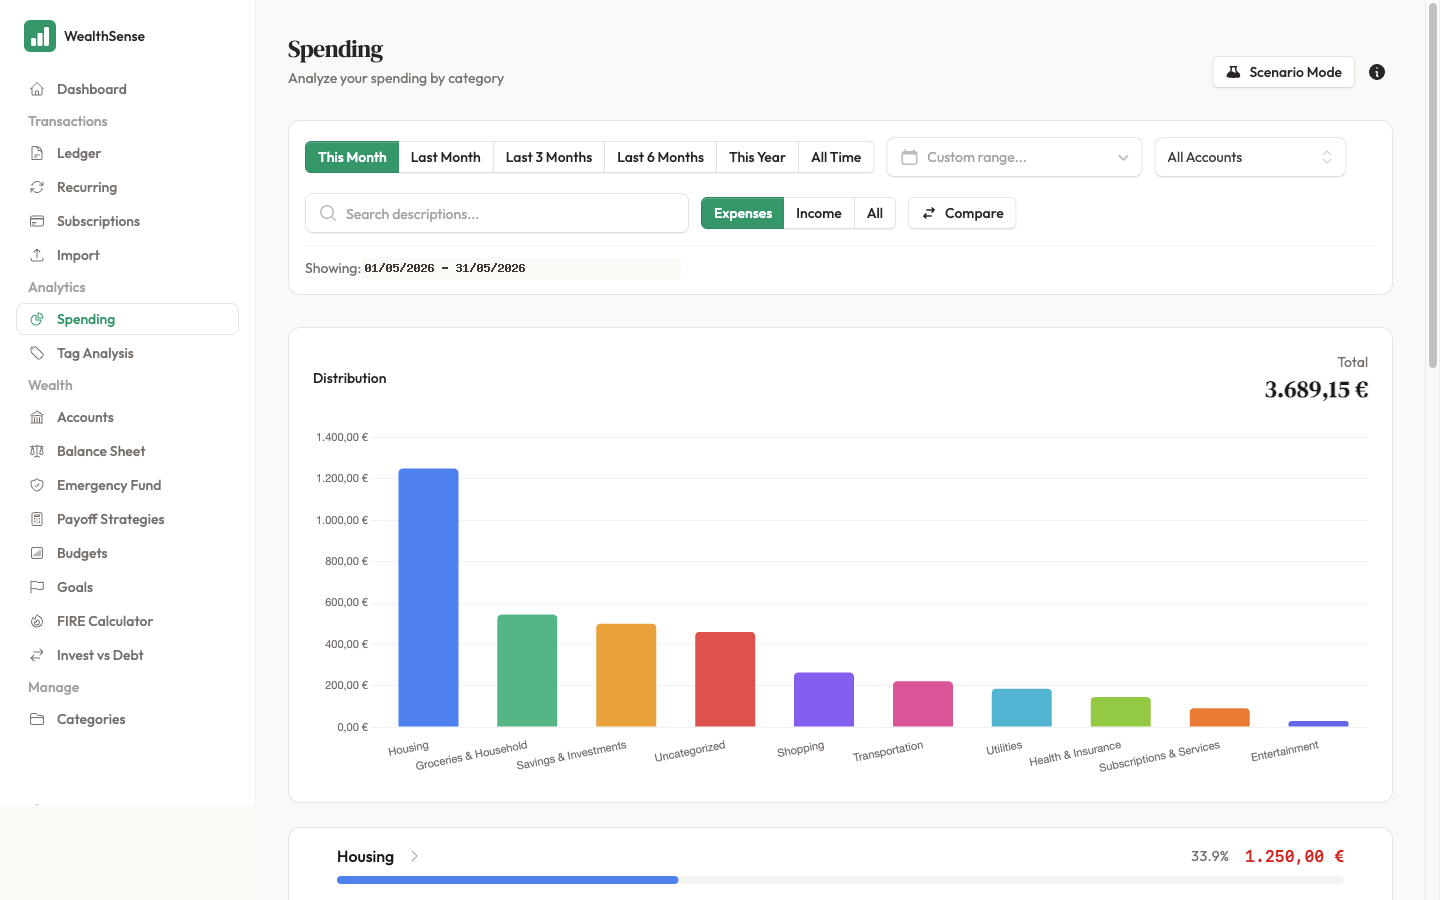Open the info icon next to Scenario Mode

[1377, 72]
